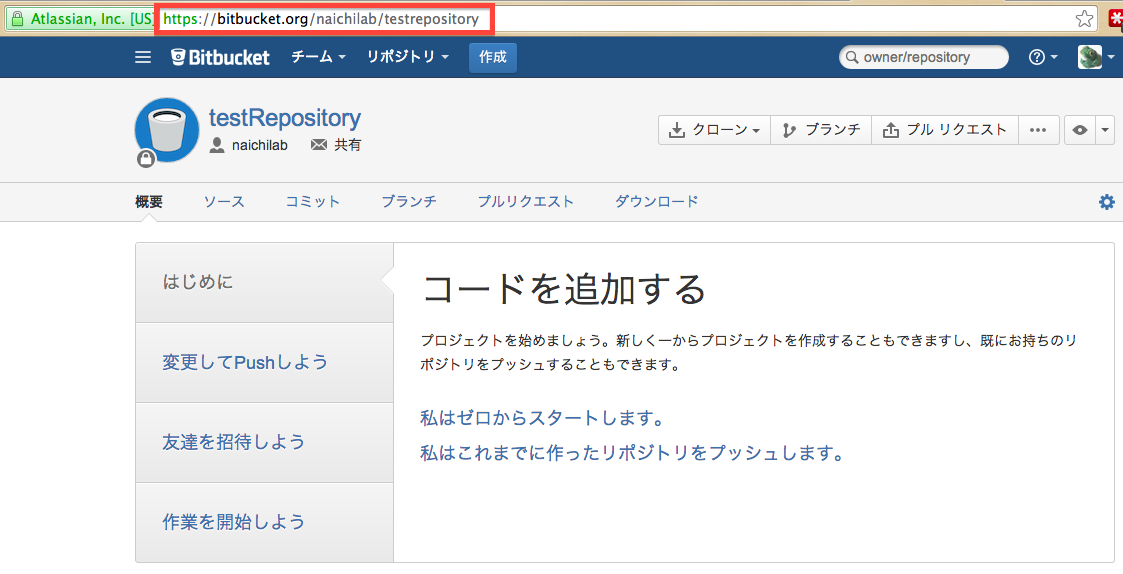
Task: Select the 概要 tab
Action: 149,202
